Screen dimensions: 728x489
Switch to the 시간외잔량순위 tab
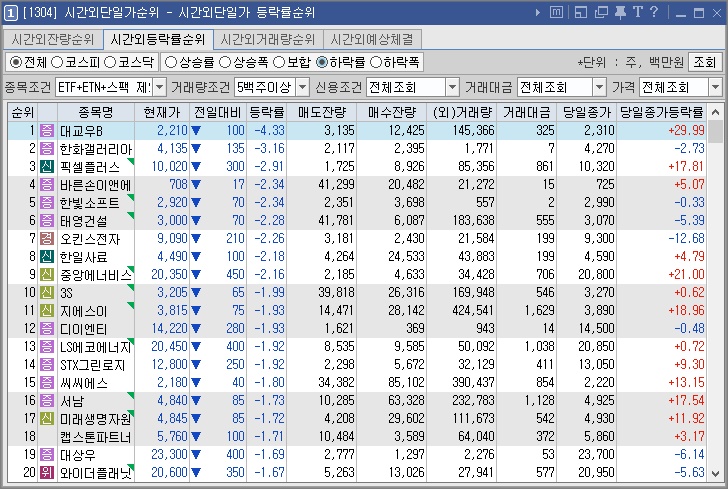tap(53, 39)
